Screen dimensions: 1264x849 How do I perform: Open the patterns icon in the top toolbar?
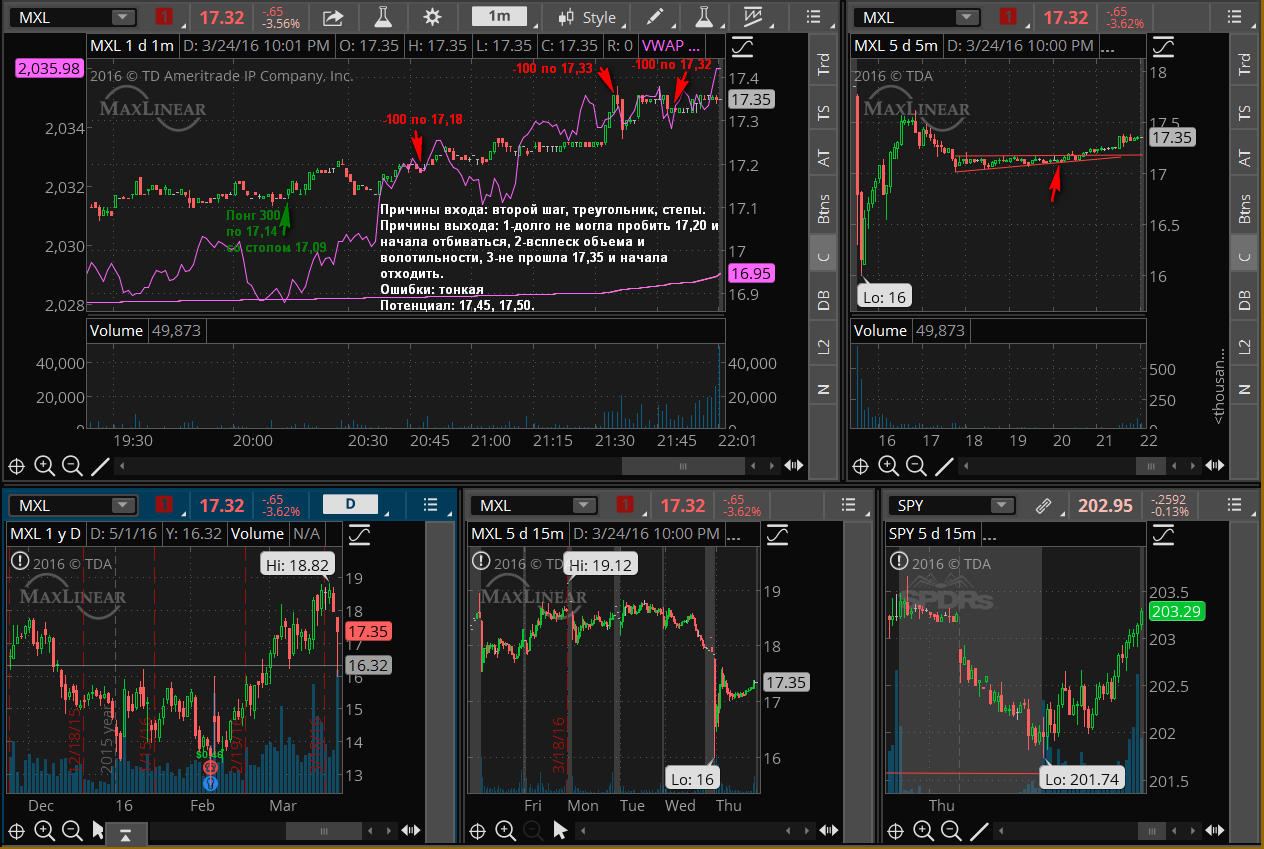[x=753, y=17]
